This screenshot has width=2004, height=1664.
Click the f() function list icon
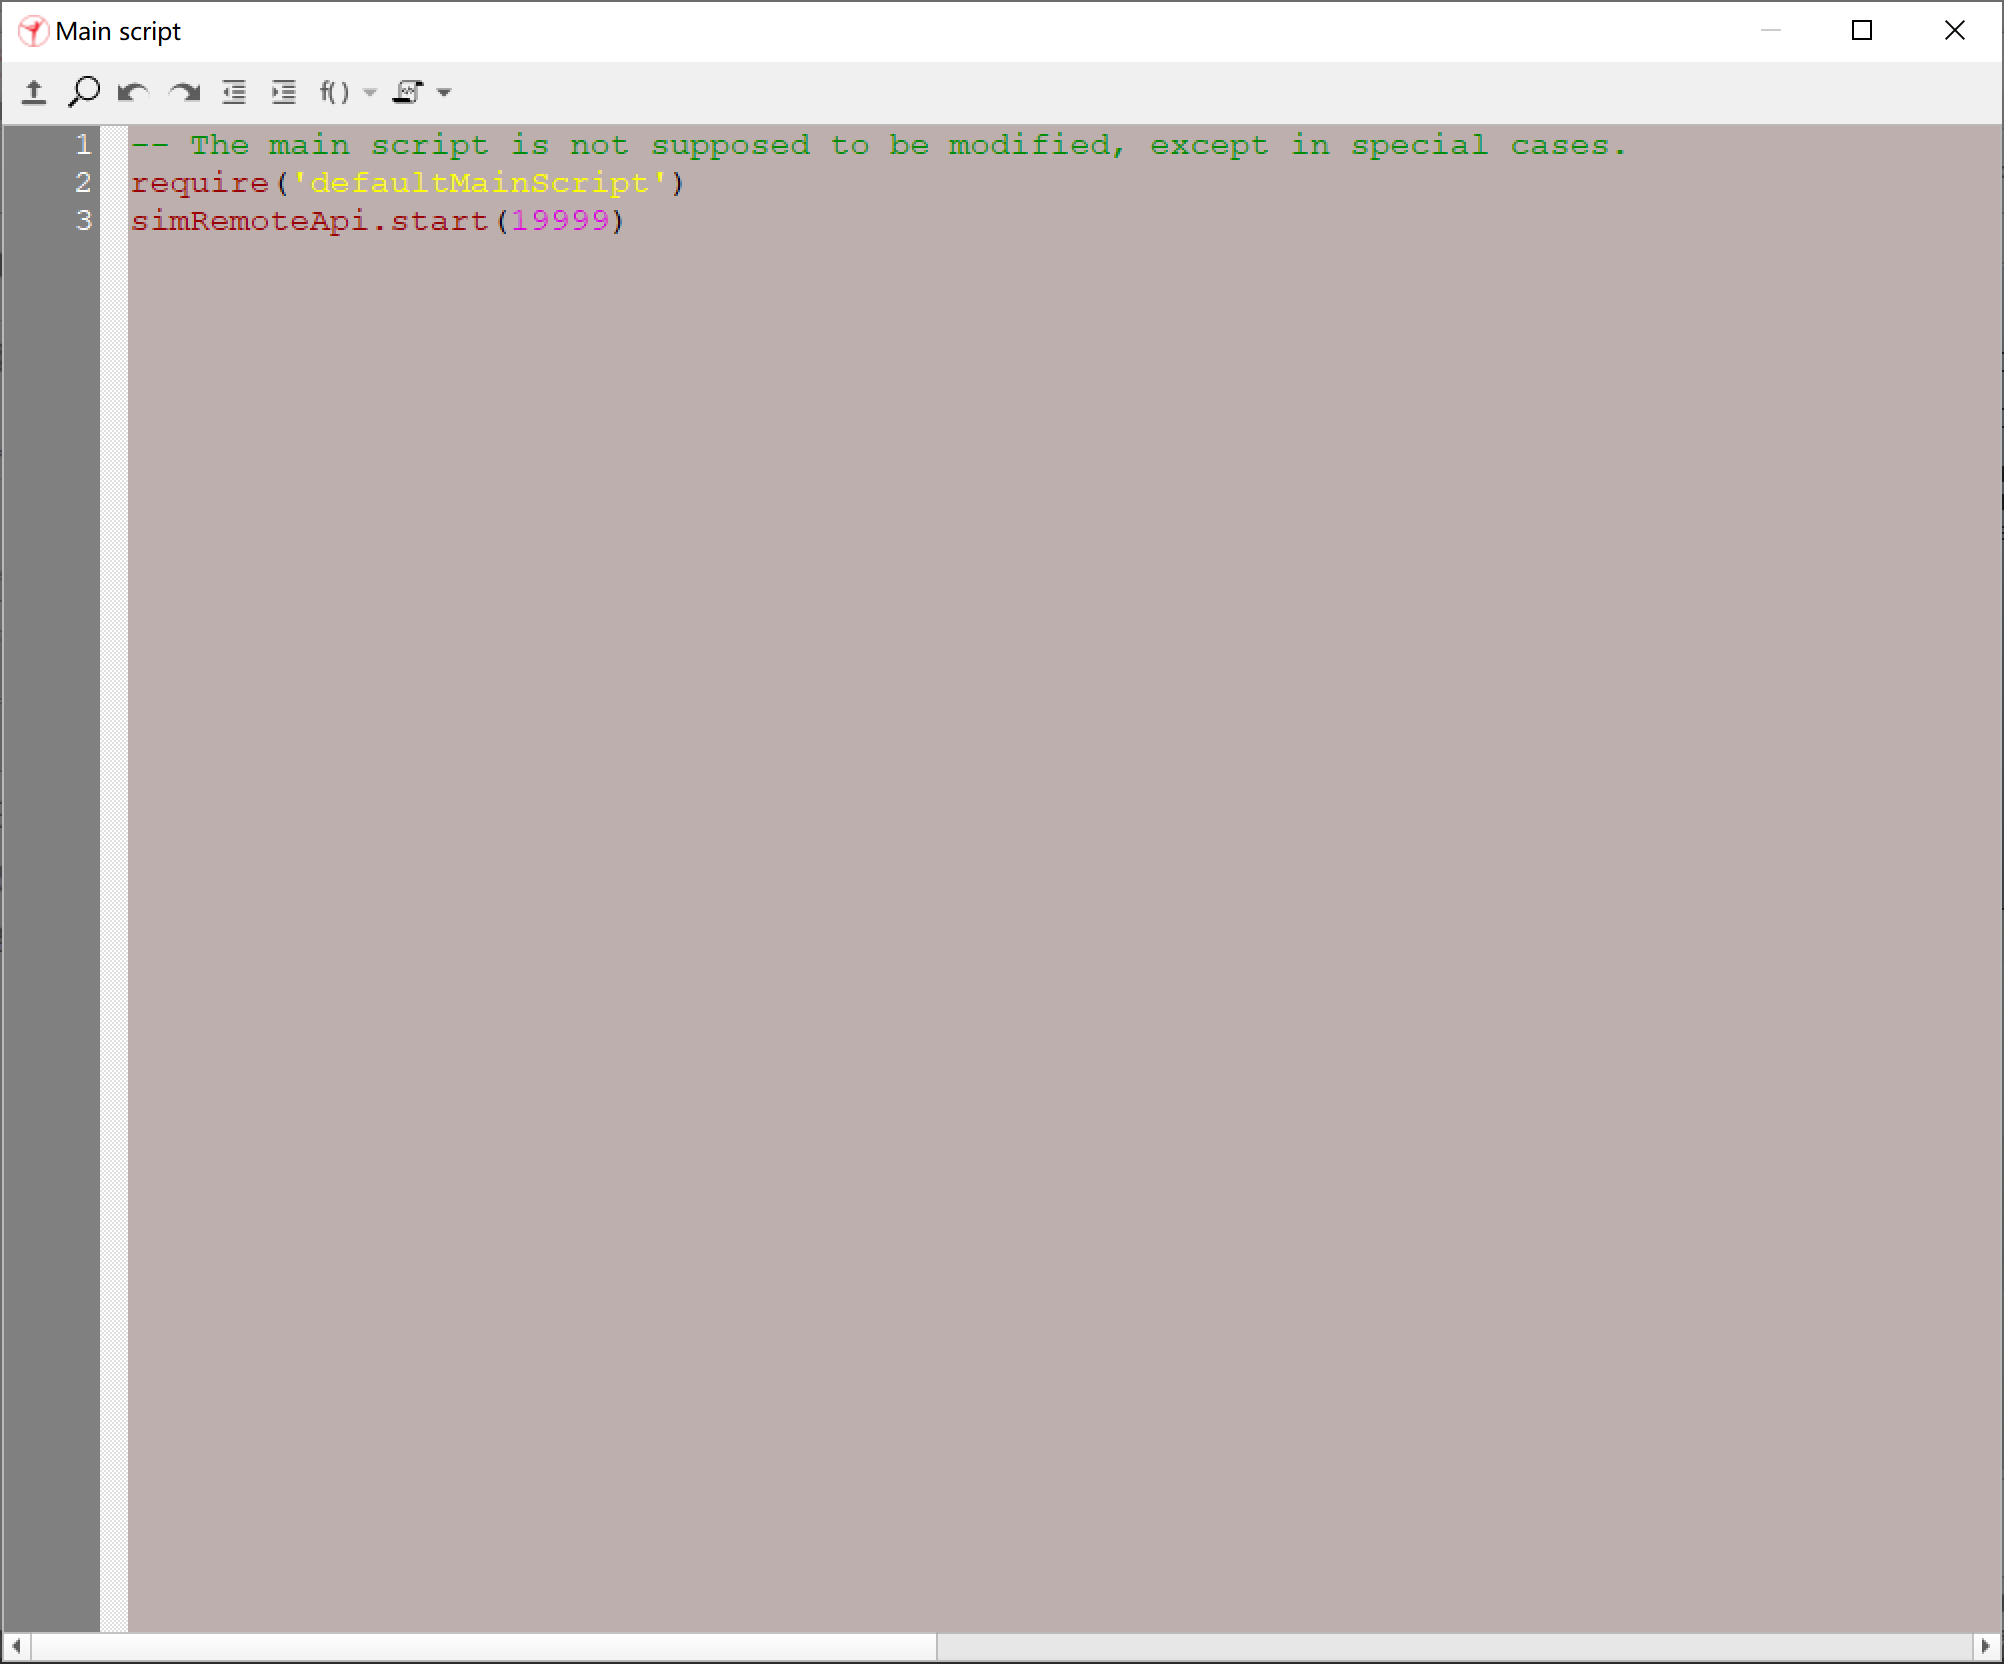pyautogui.click(x=335, y=92)
